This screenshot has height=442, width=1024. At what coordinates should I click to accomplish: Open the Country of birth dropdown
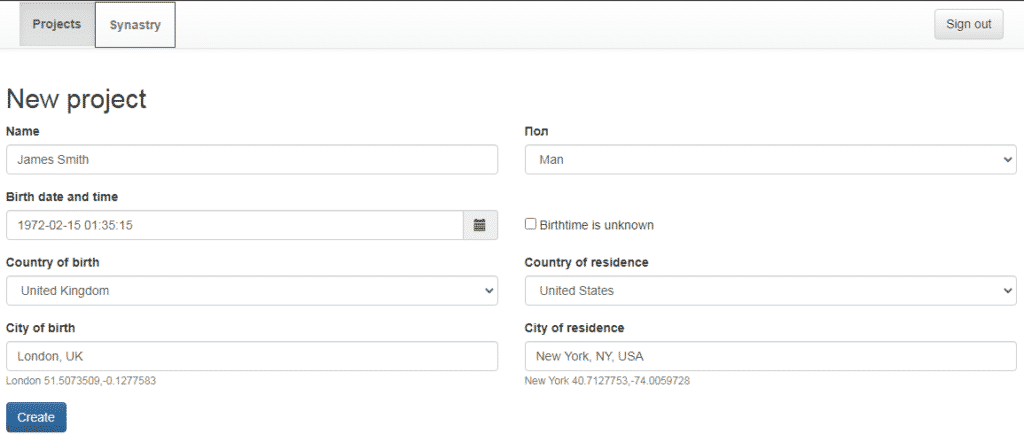coord(251,291)
